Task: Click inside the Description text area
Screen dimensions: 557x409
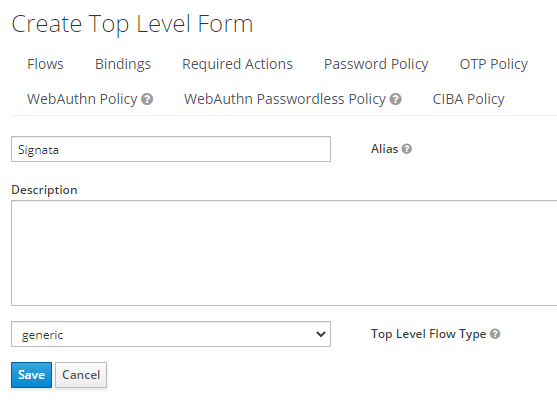Action: [284, 253]
